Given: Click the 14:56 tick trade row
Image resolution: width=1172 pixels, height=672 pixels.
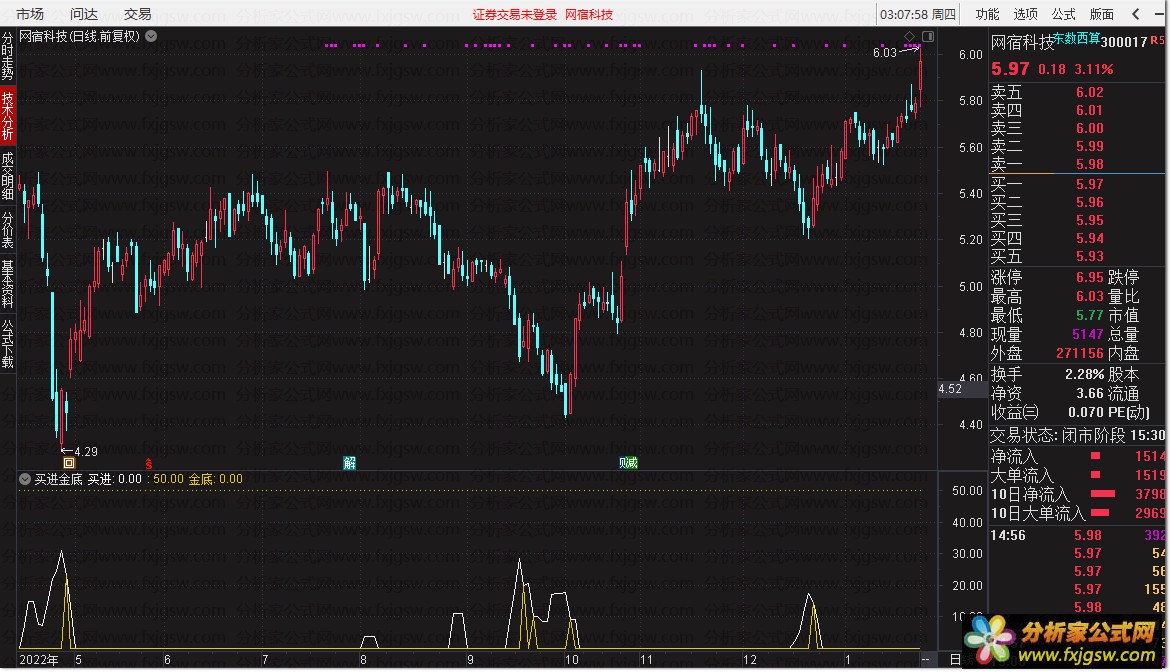Looking at the screenshot, I should [x=1077, y=535].
